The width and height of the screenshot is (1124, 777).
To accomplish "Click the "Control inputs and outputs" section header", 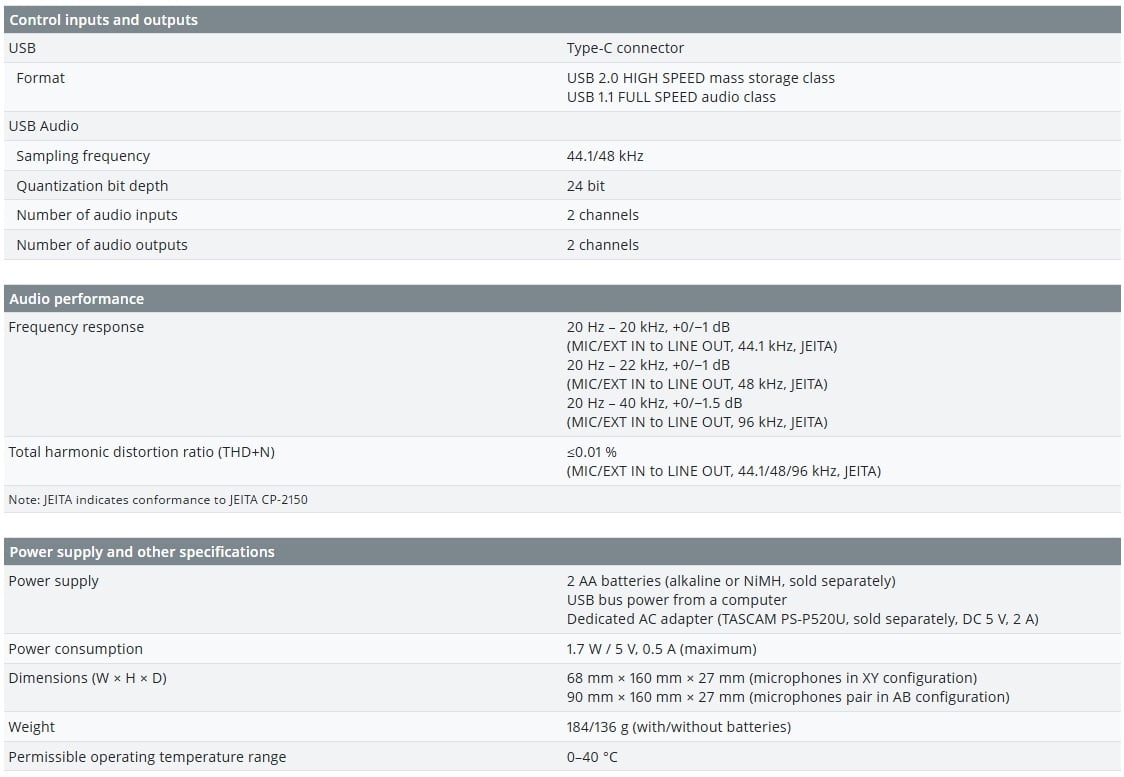I will tap(103, 20).
